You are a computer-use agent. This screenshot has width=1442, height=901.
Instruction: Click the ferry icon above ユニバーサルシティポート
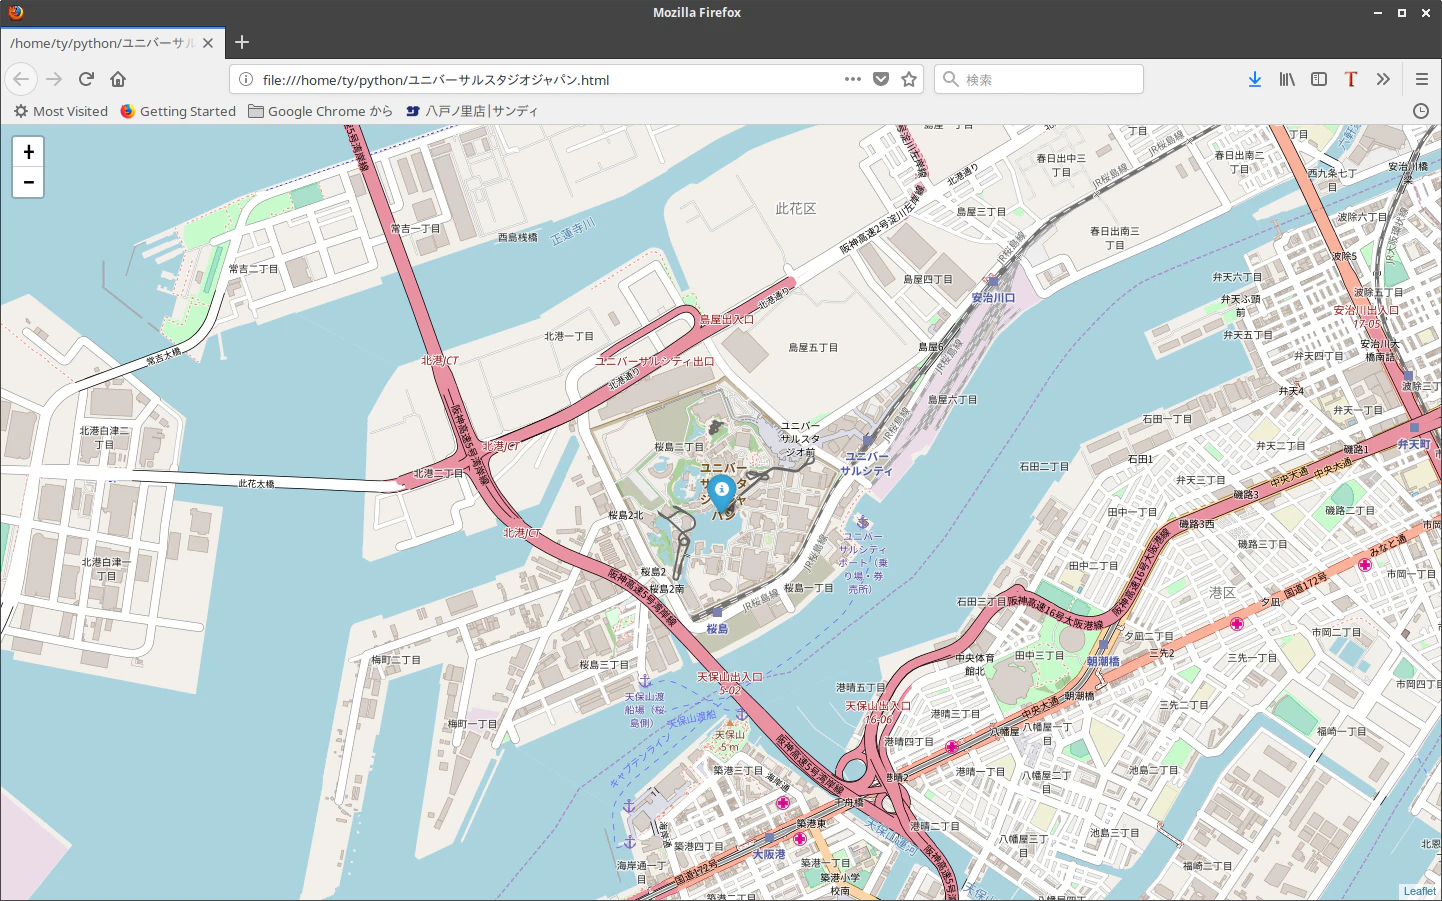(x=863, y=522)
